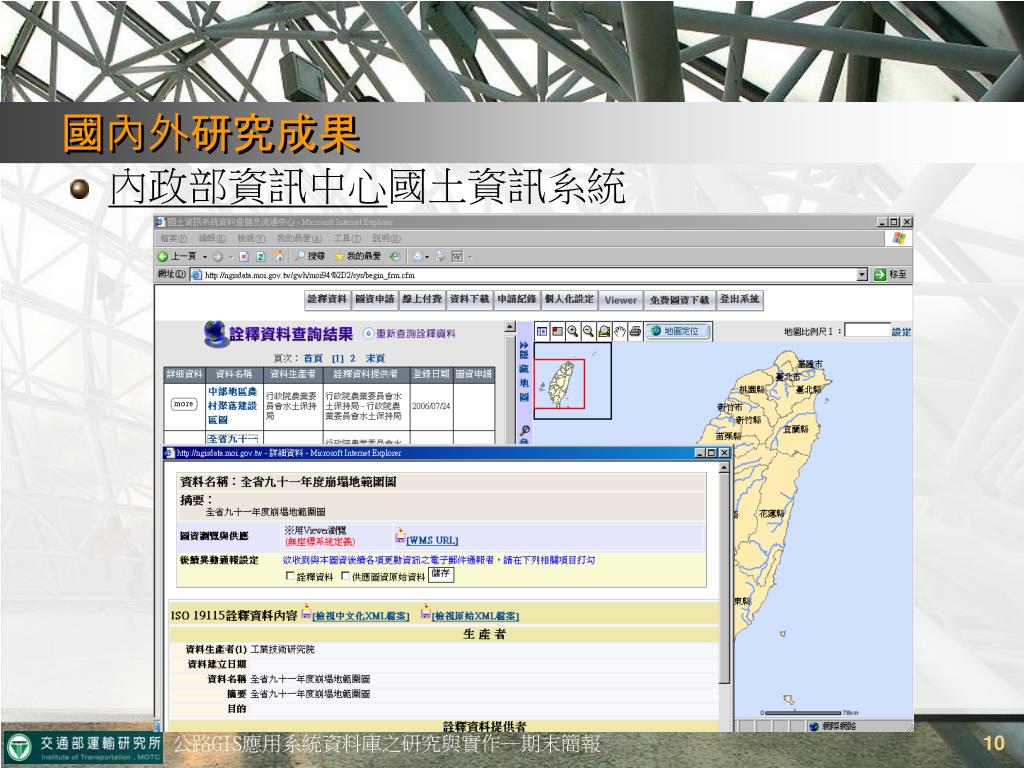Click the icon before 檢視中文化XML檔案
Image resolution: width=1024 pixels, height=768 pixels.
pyautogui.click(x=306, y=611)
